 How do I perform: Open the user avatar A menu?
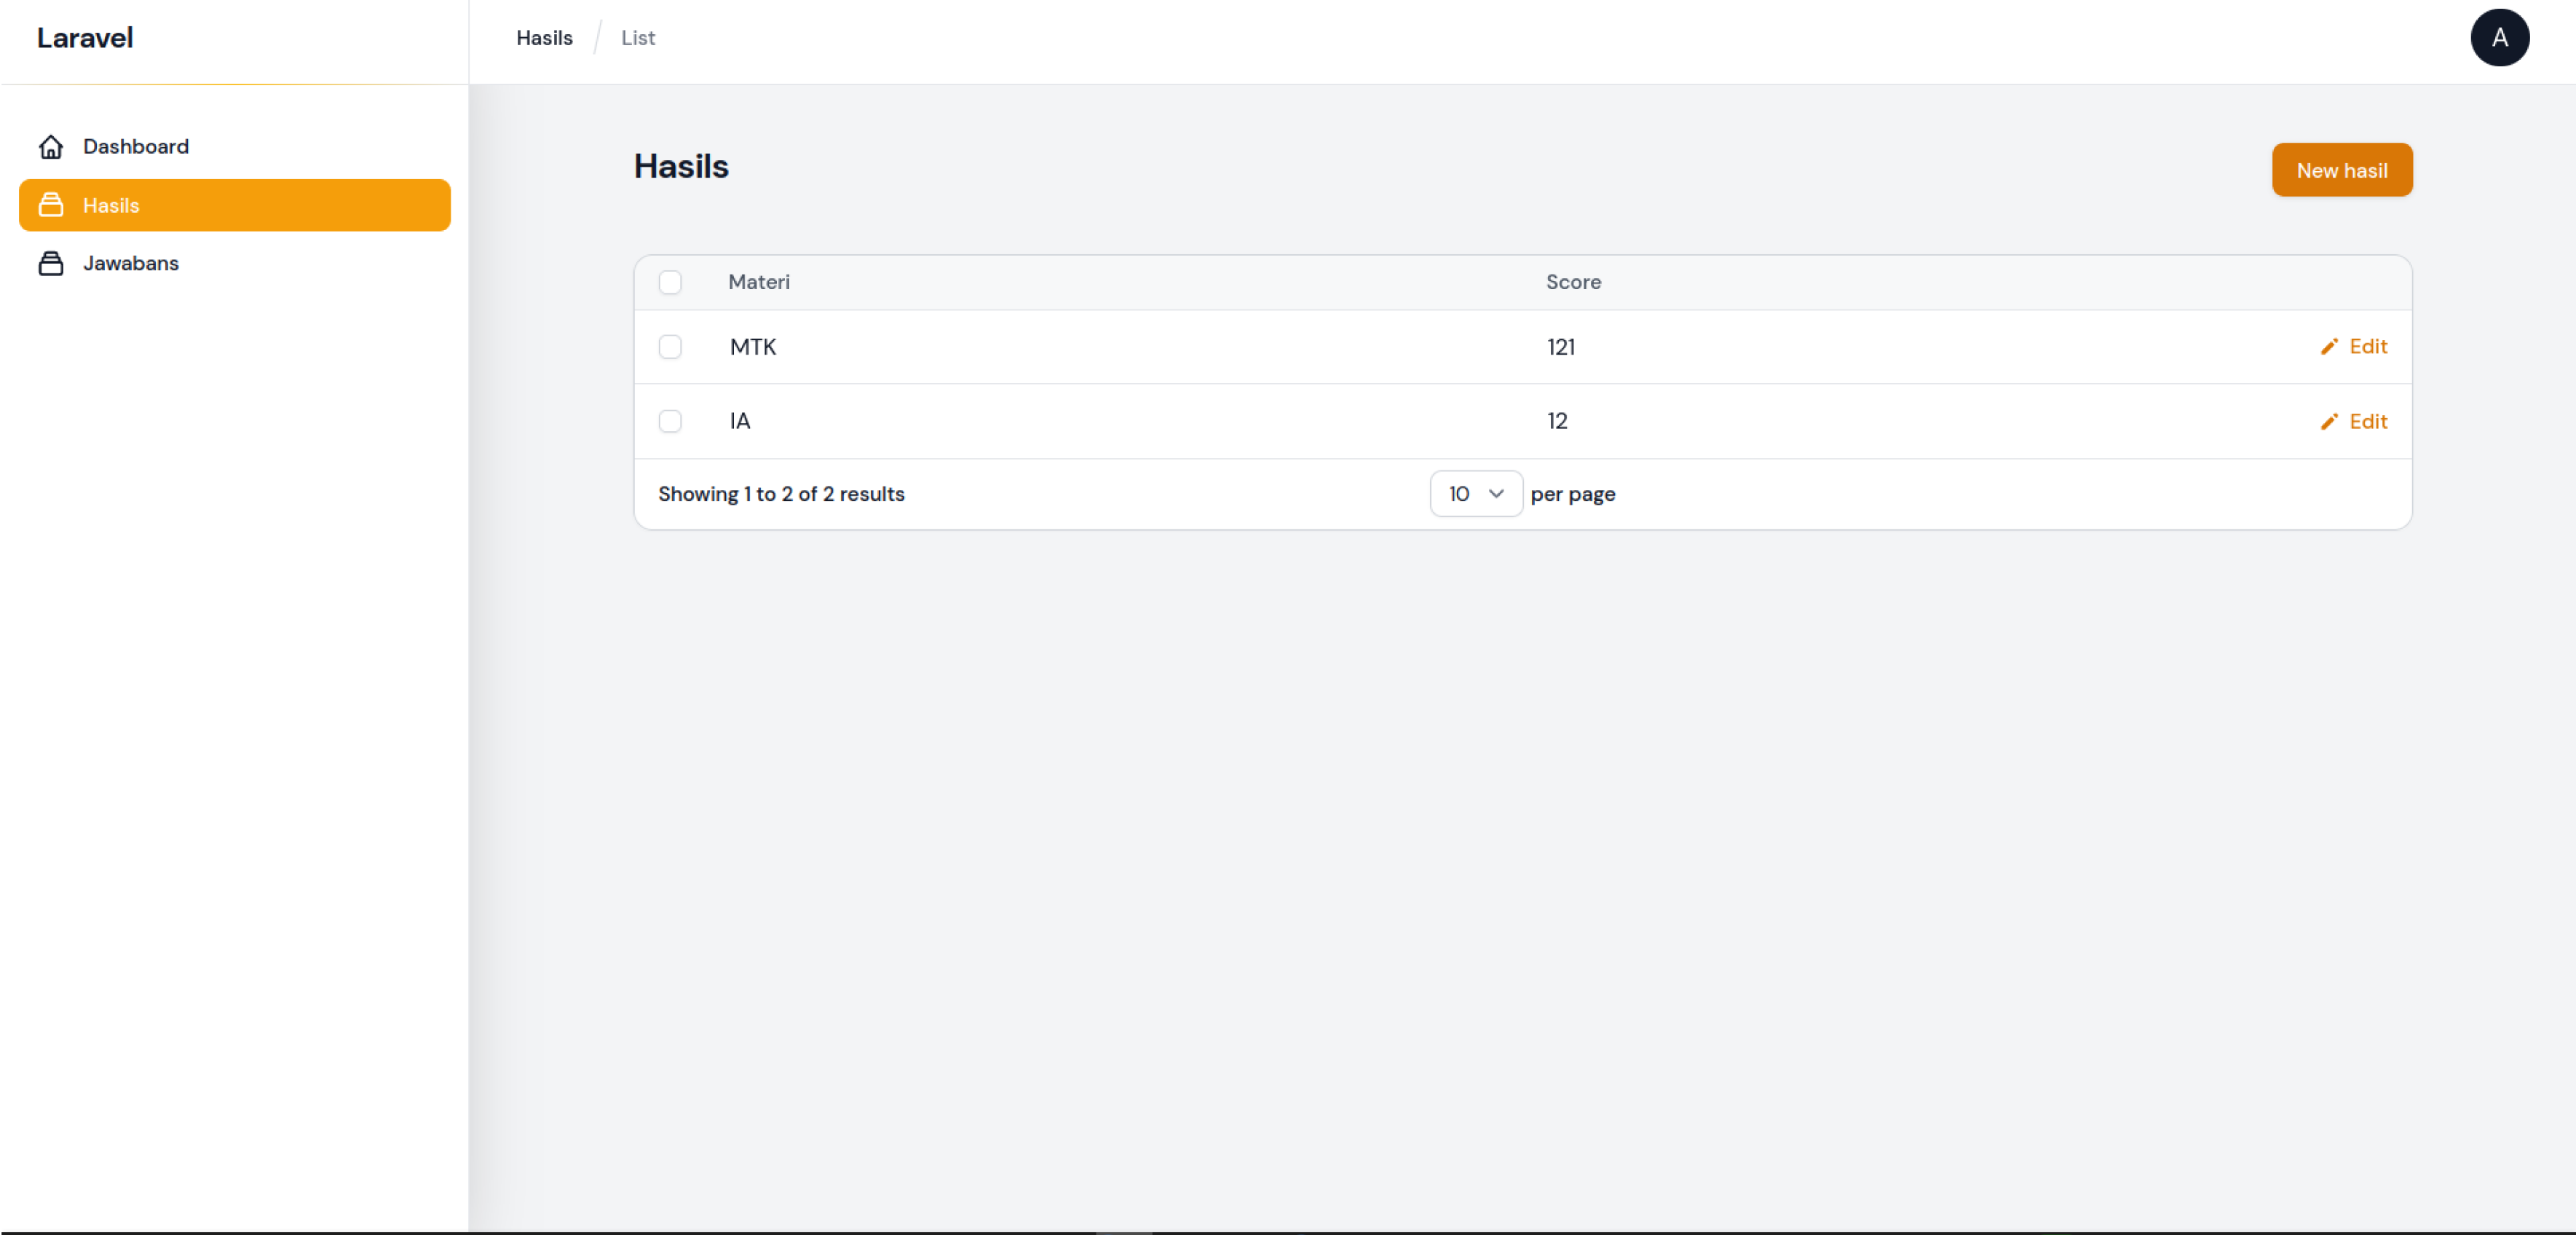[2499, 38]
